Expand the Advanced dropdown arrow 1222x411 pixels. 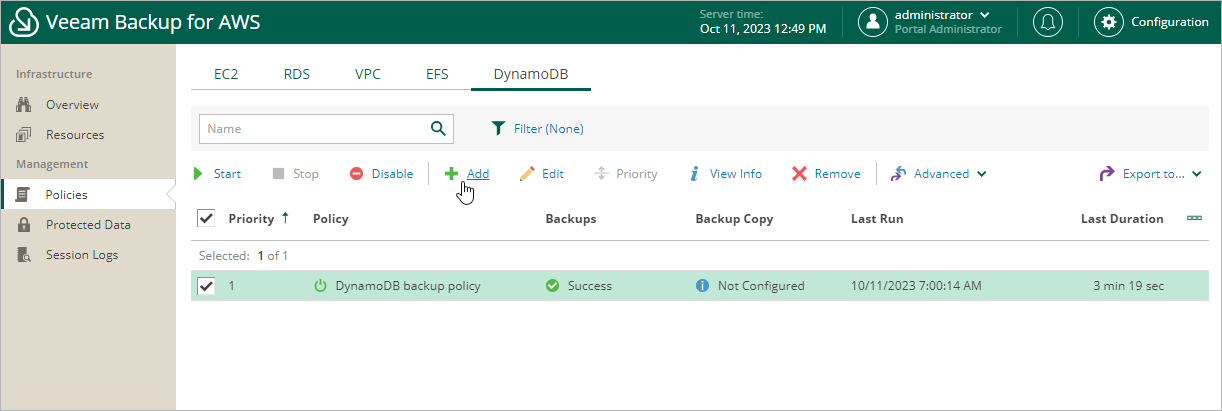pyautogui.click(x=982, y=174)
